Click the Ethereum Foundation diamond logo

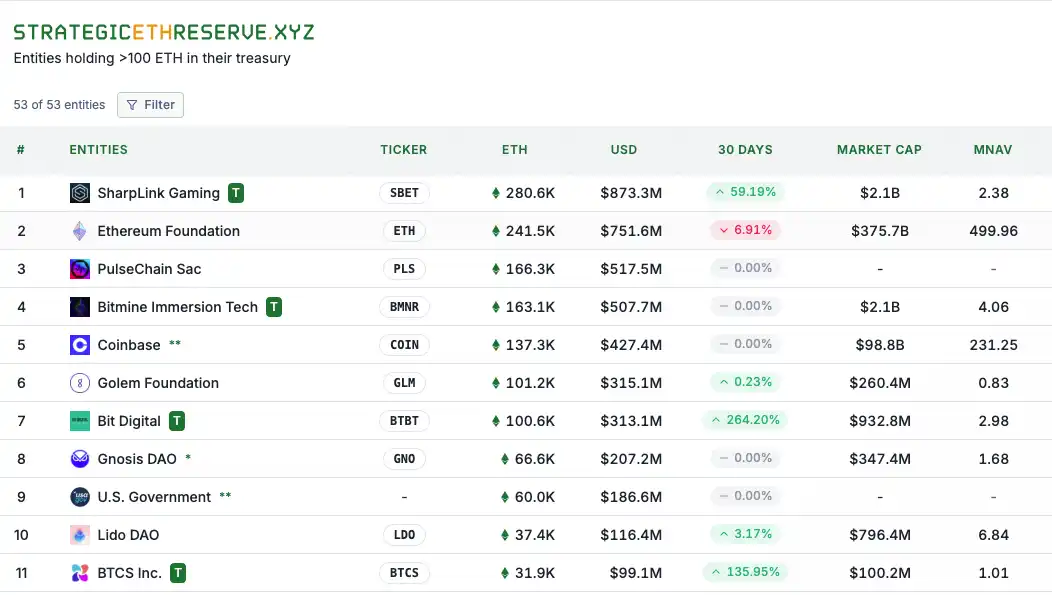pyautogui.click(x=80, y=230)
